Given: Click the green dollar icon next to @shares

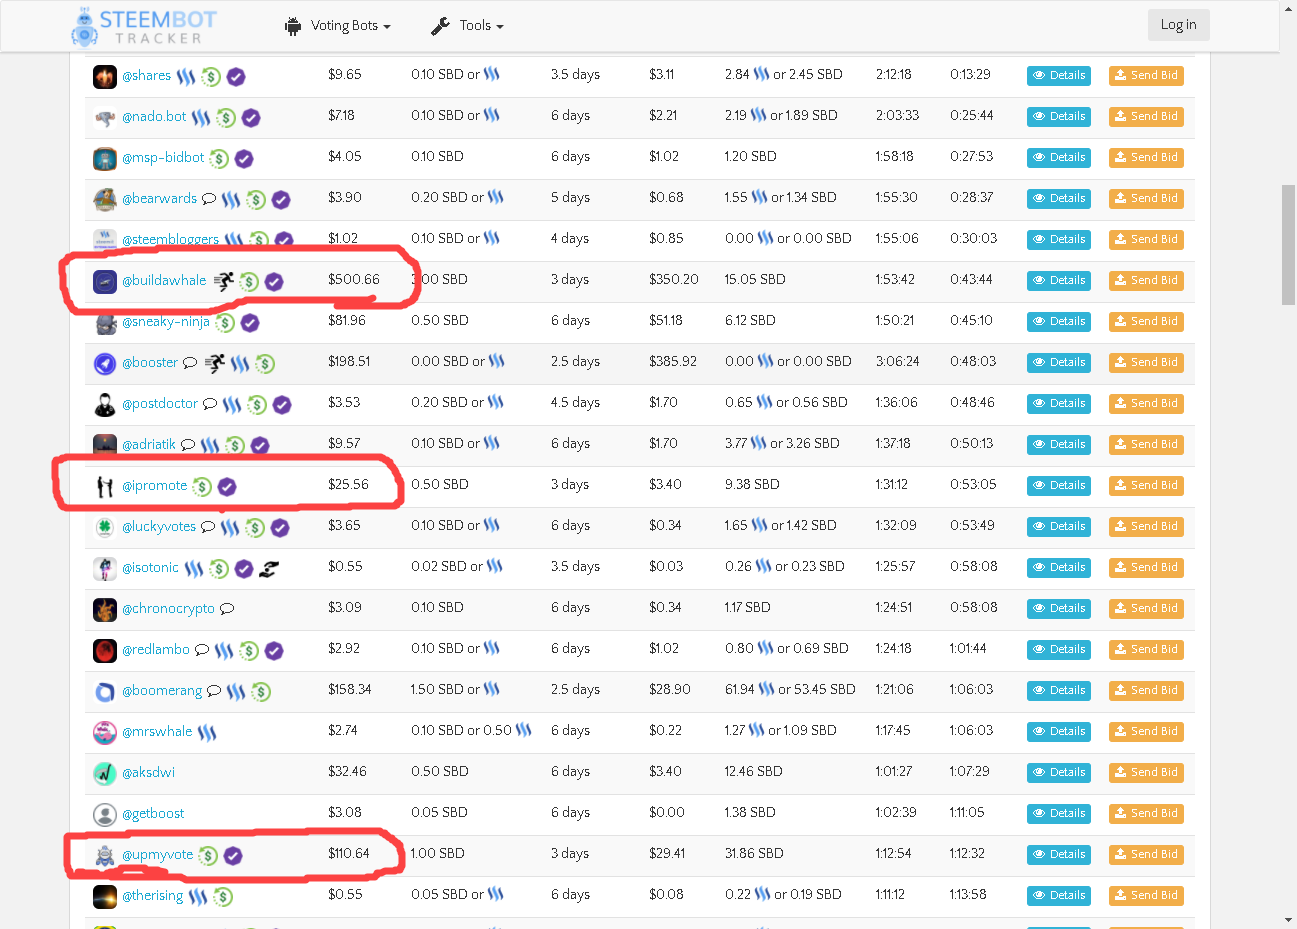Looking at the screenshot, I should click(211, 77).
